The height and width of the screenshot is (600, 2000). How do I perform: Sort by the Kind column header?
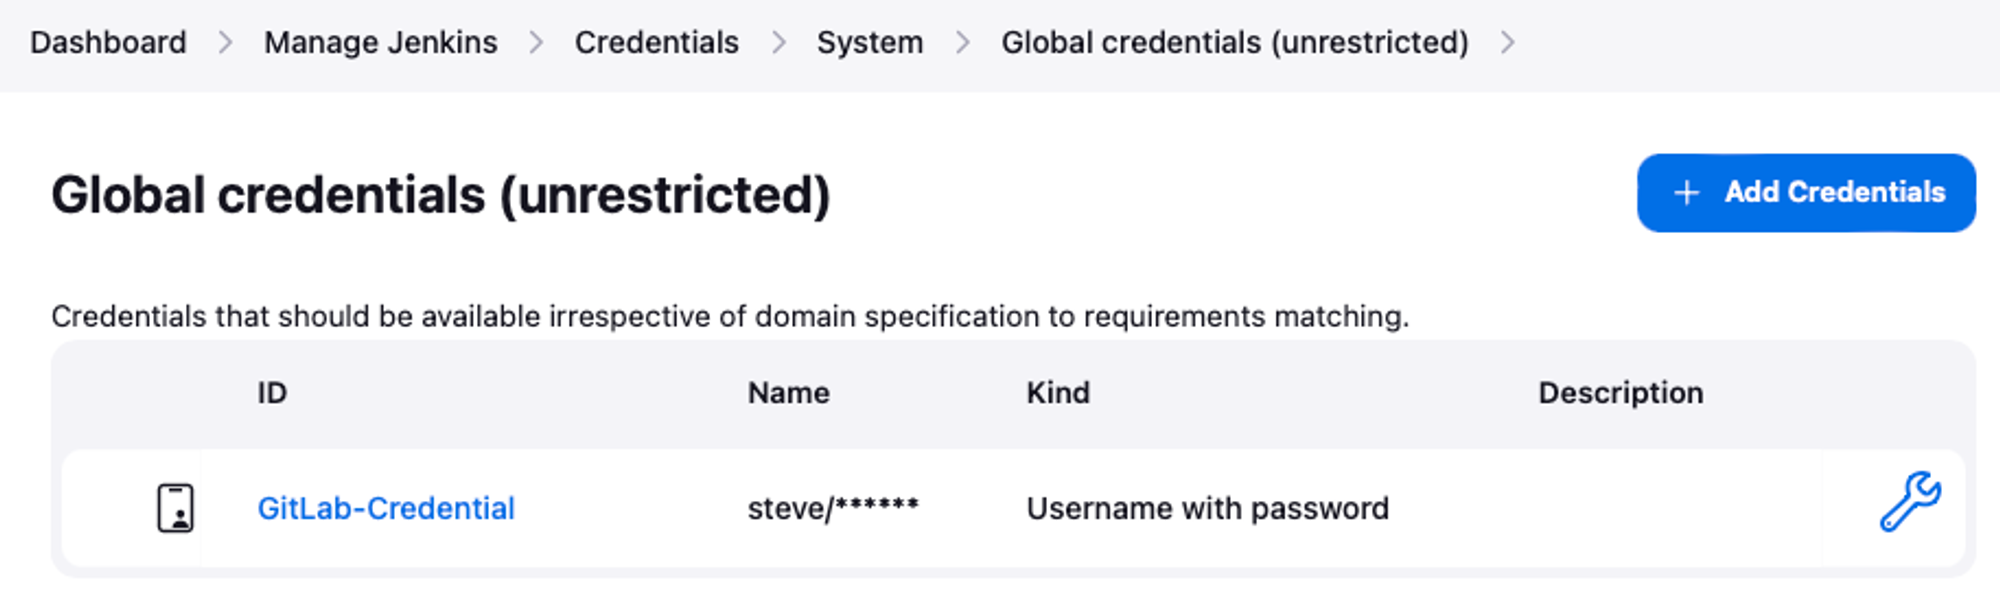(x=1058, y=393)
